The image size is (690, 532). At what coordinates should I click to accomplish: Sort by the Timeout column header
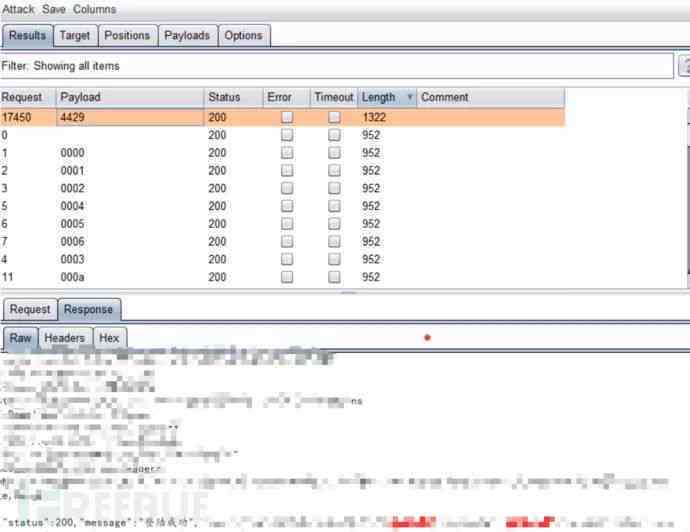point(334,97)
